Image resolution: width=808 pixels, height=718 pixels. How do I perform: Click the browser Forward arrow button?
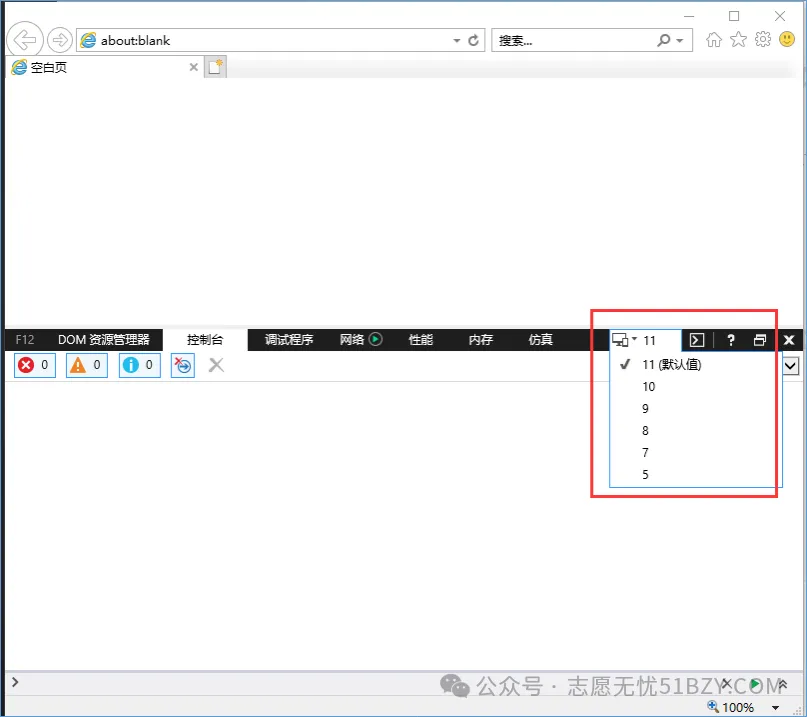pos(60,40)
